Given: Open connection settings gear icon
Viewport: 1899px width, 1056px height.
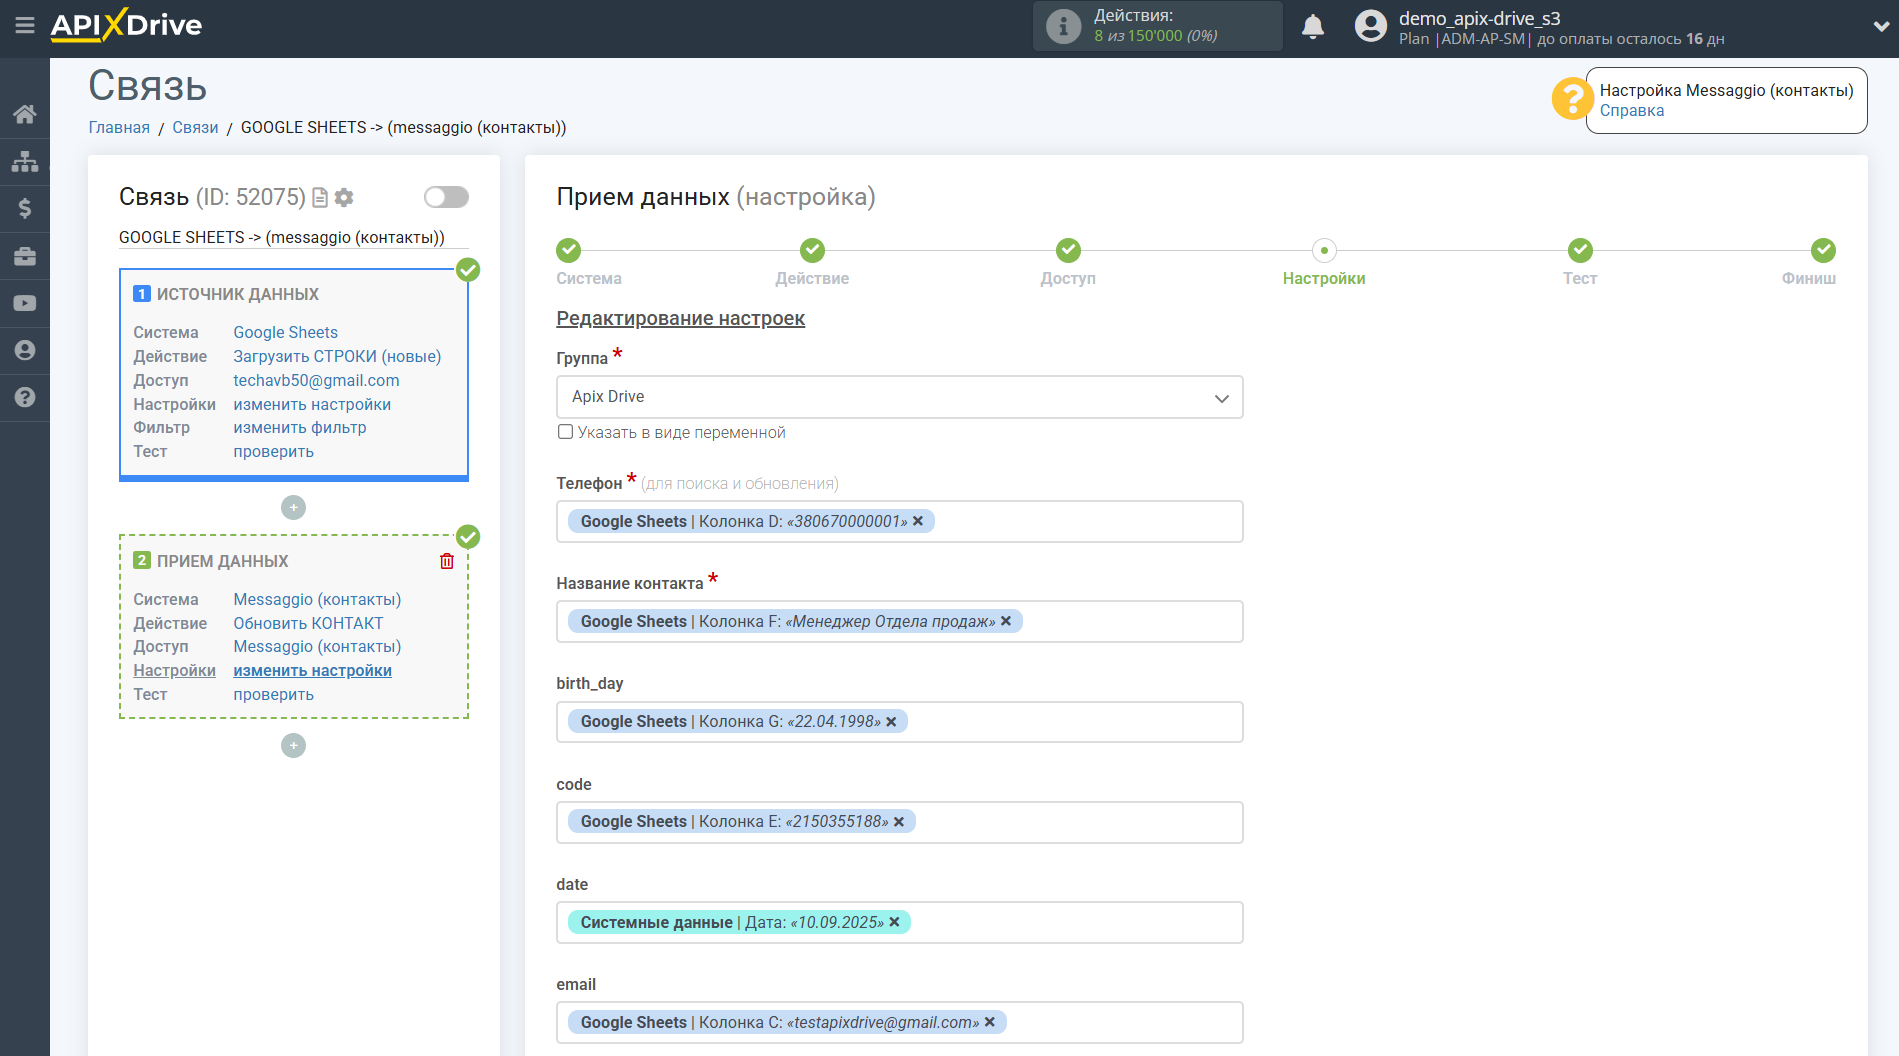Looking at the screenshot, I should 344,198.
